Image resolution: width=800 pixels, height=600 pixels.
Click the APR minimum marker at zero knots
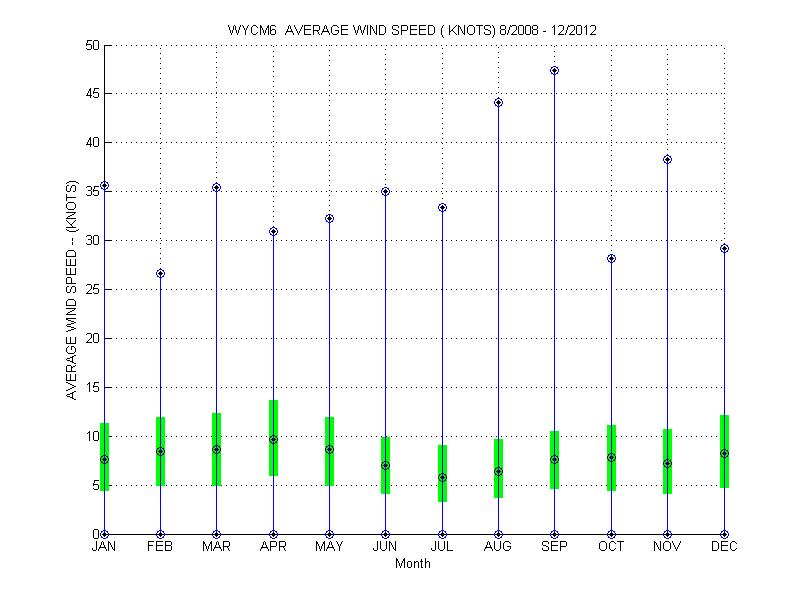(x=273, y=534)
